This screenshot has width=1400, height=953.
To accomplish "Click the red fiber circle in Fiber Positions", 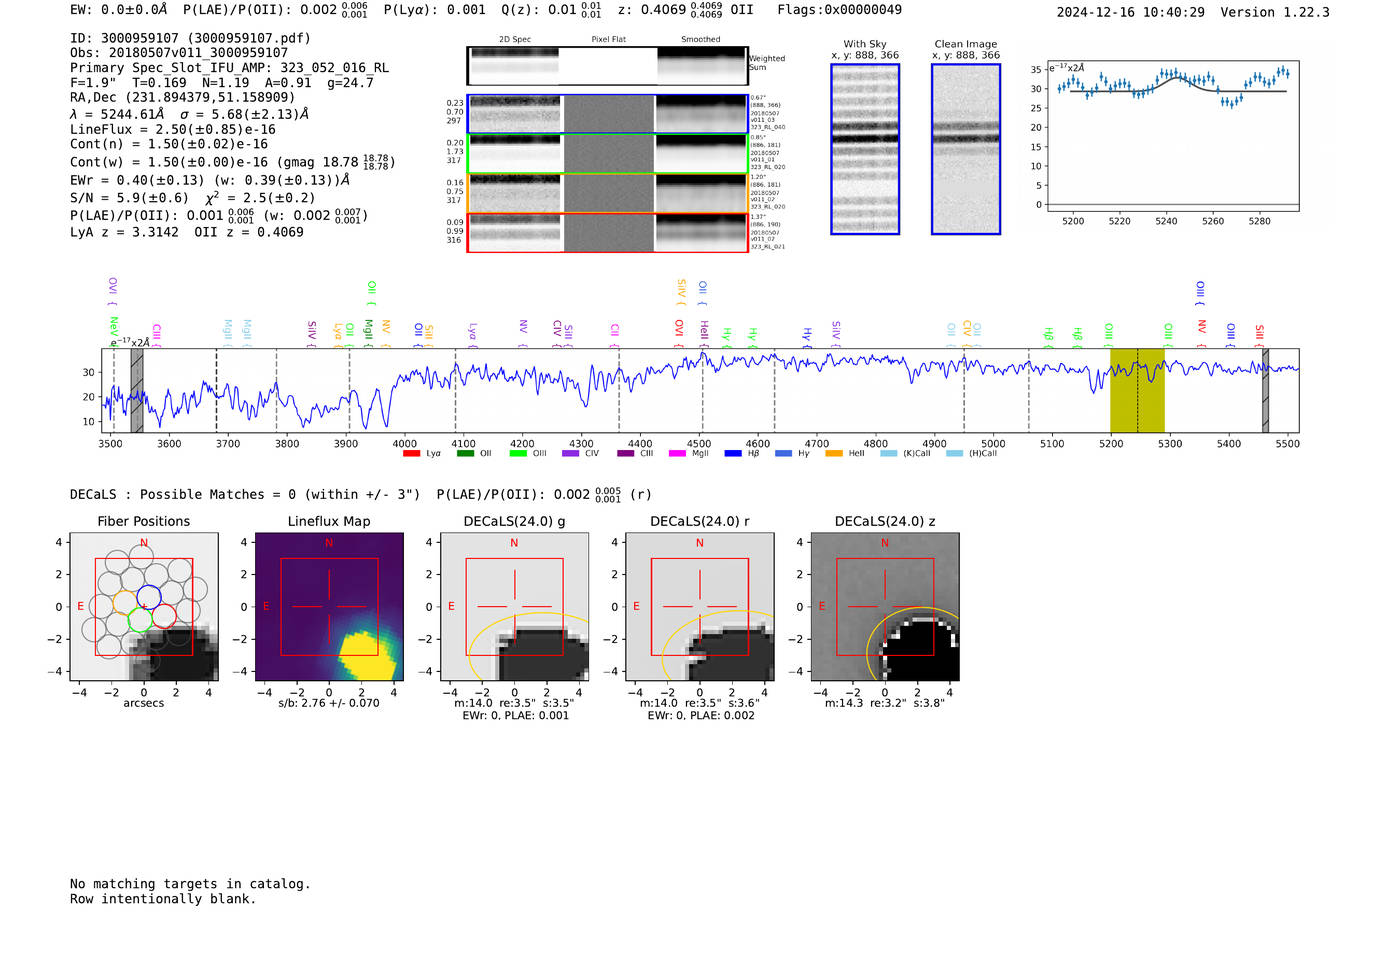I will click(164, 616).
